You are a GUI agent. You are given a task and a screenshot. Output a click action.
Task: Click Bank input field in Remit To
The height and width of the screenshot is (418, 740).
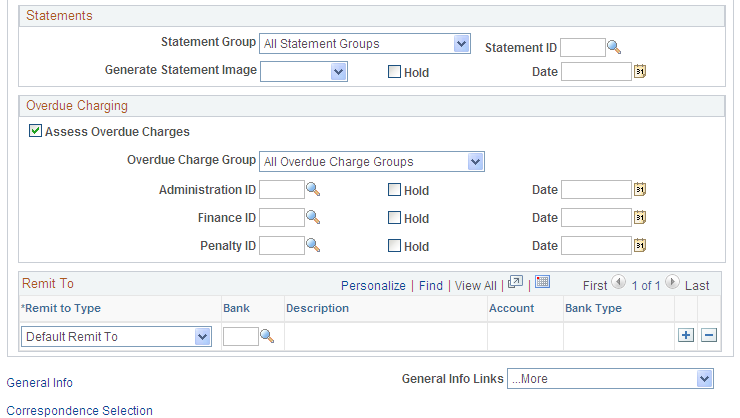tap(241, 336)
